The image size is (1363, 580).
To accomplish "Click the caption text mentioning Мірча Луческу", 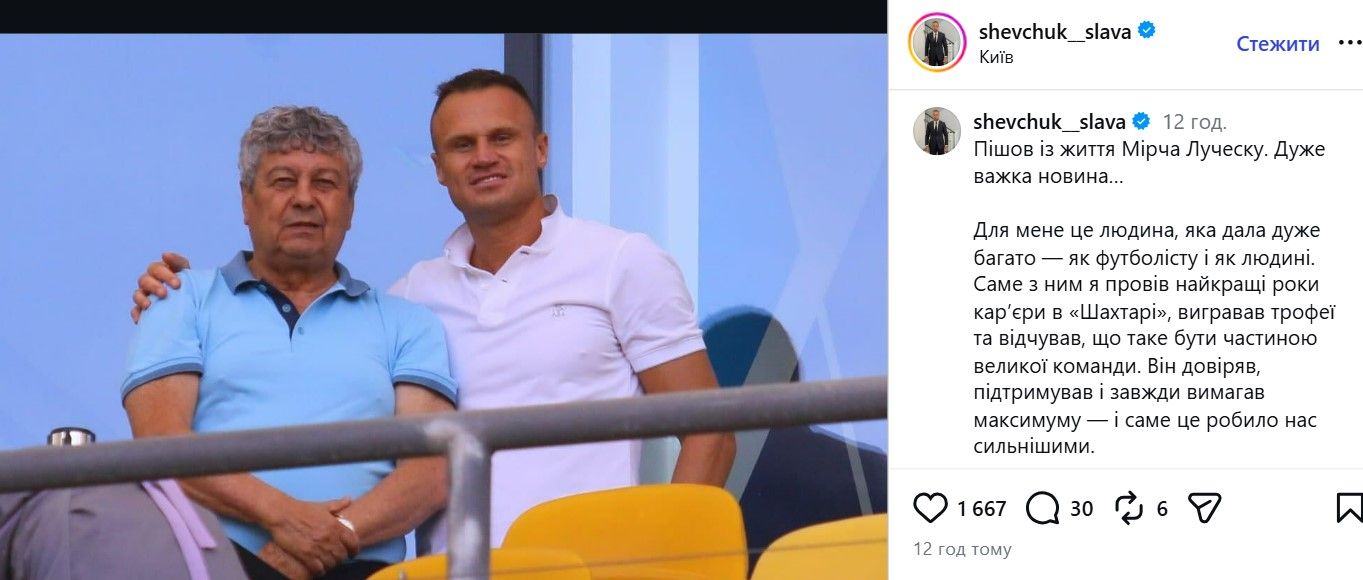I will (x=1149, y=162).
